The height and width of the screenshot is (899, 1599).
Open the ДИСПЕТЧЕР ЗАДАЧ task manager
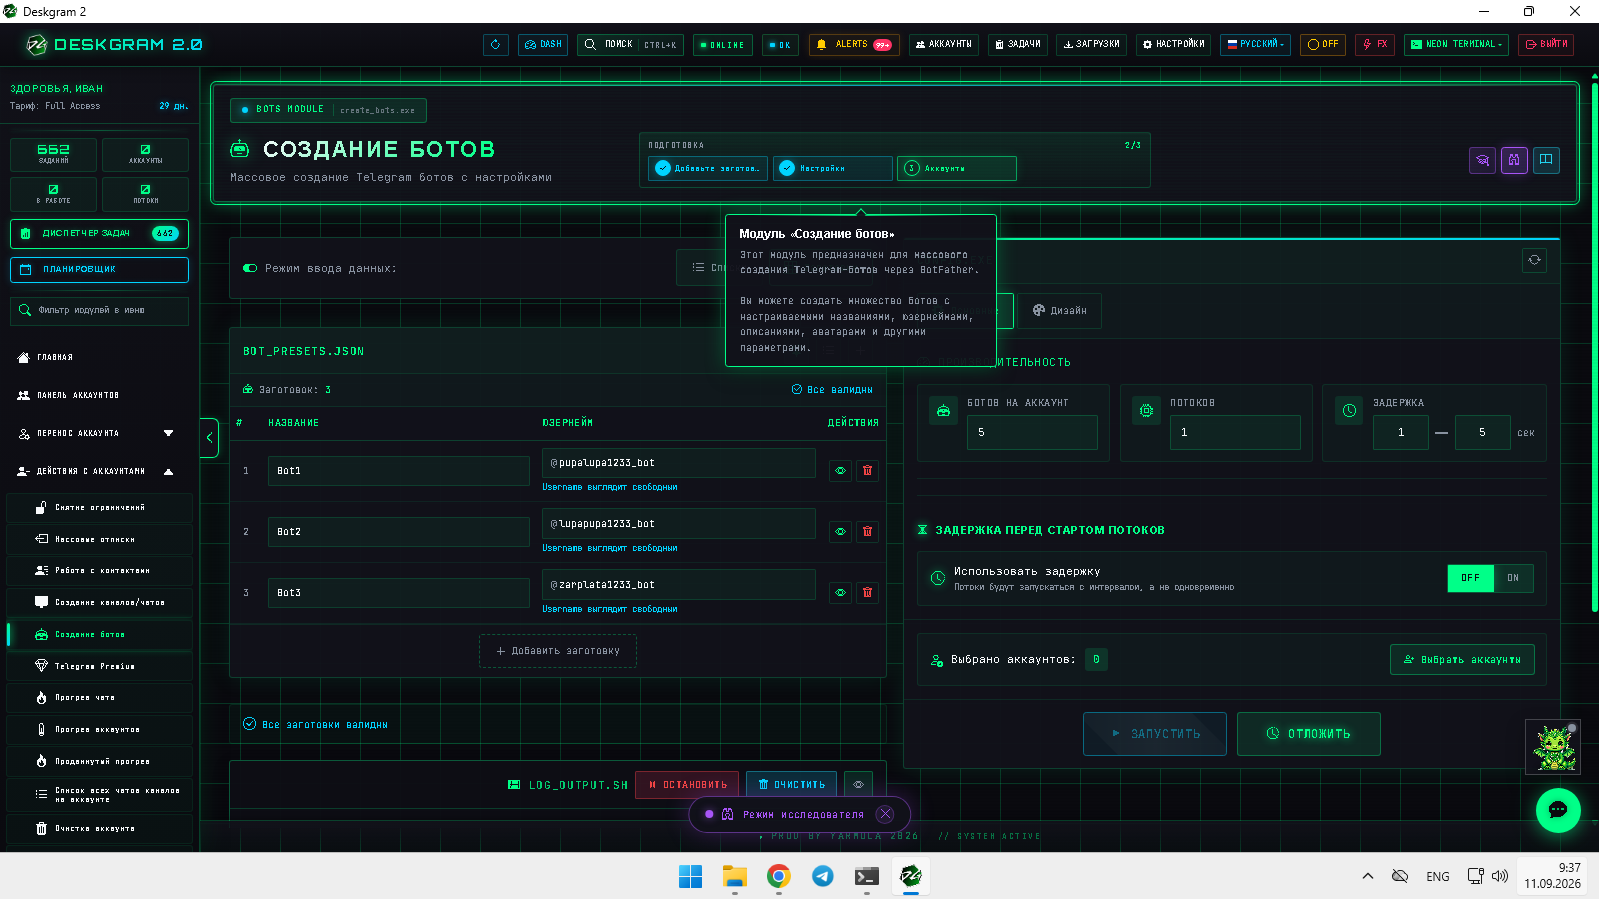99,233
